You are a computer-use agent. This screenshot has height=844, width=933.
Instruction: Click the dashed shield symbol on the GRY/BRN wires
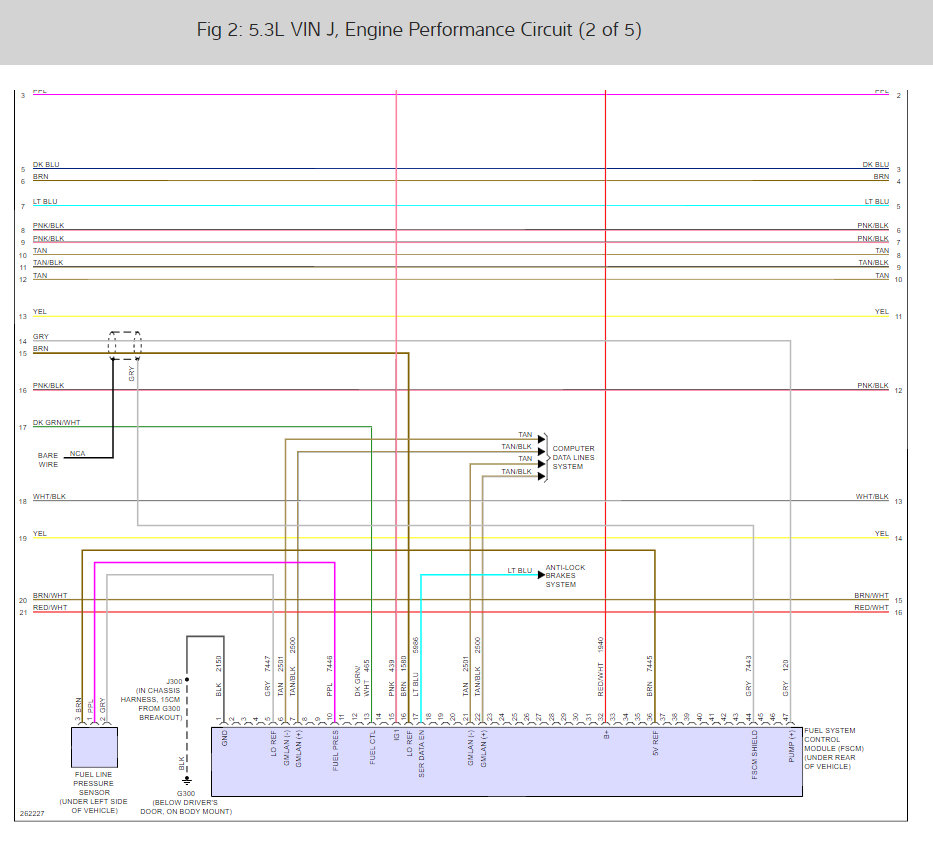coord(125,346)
